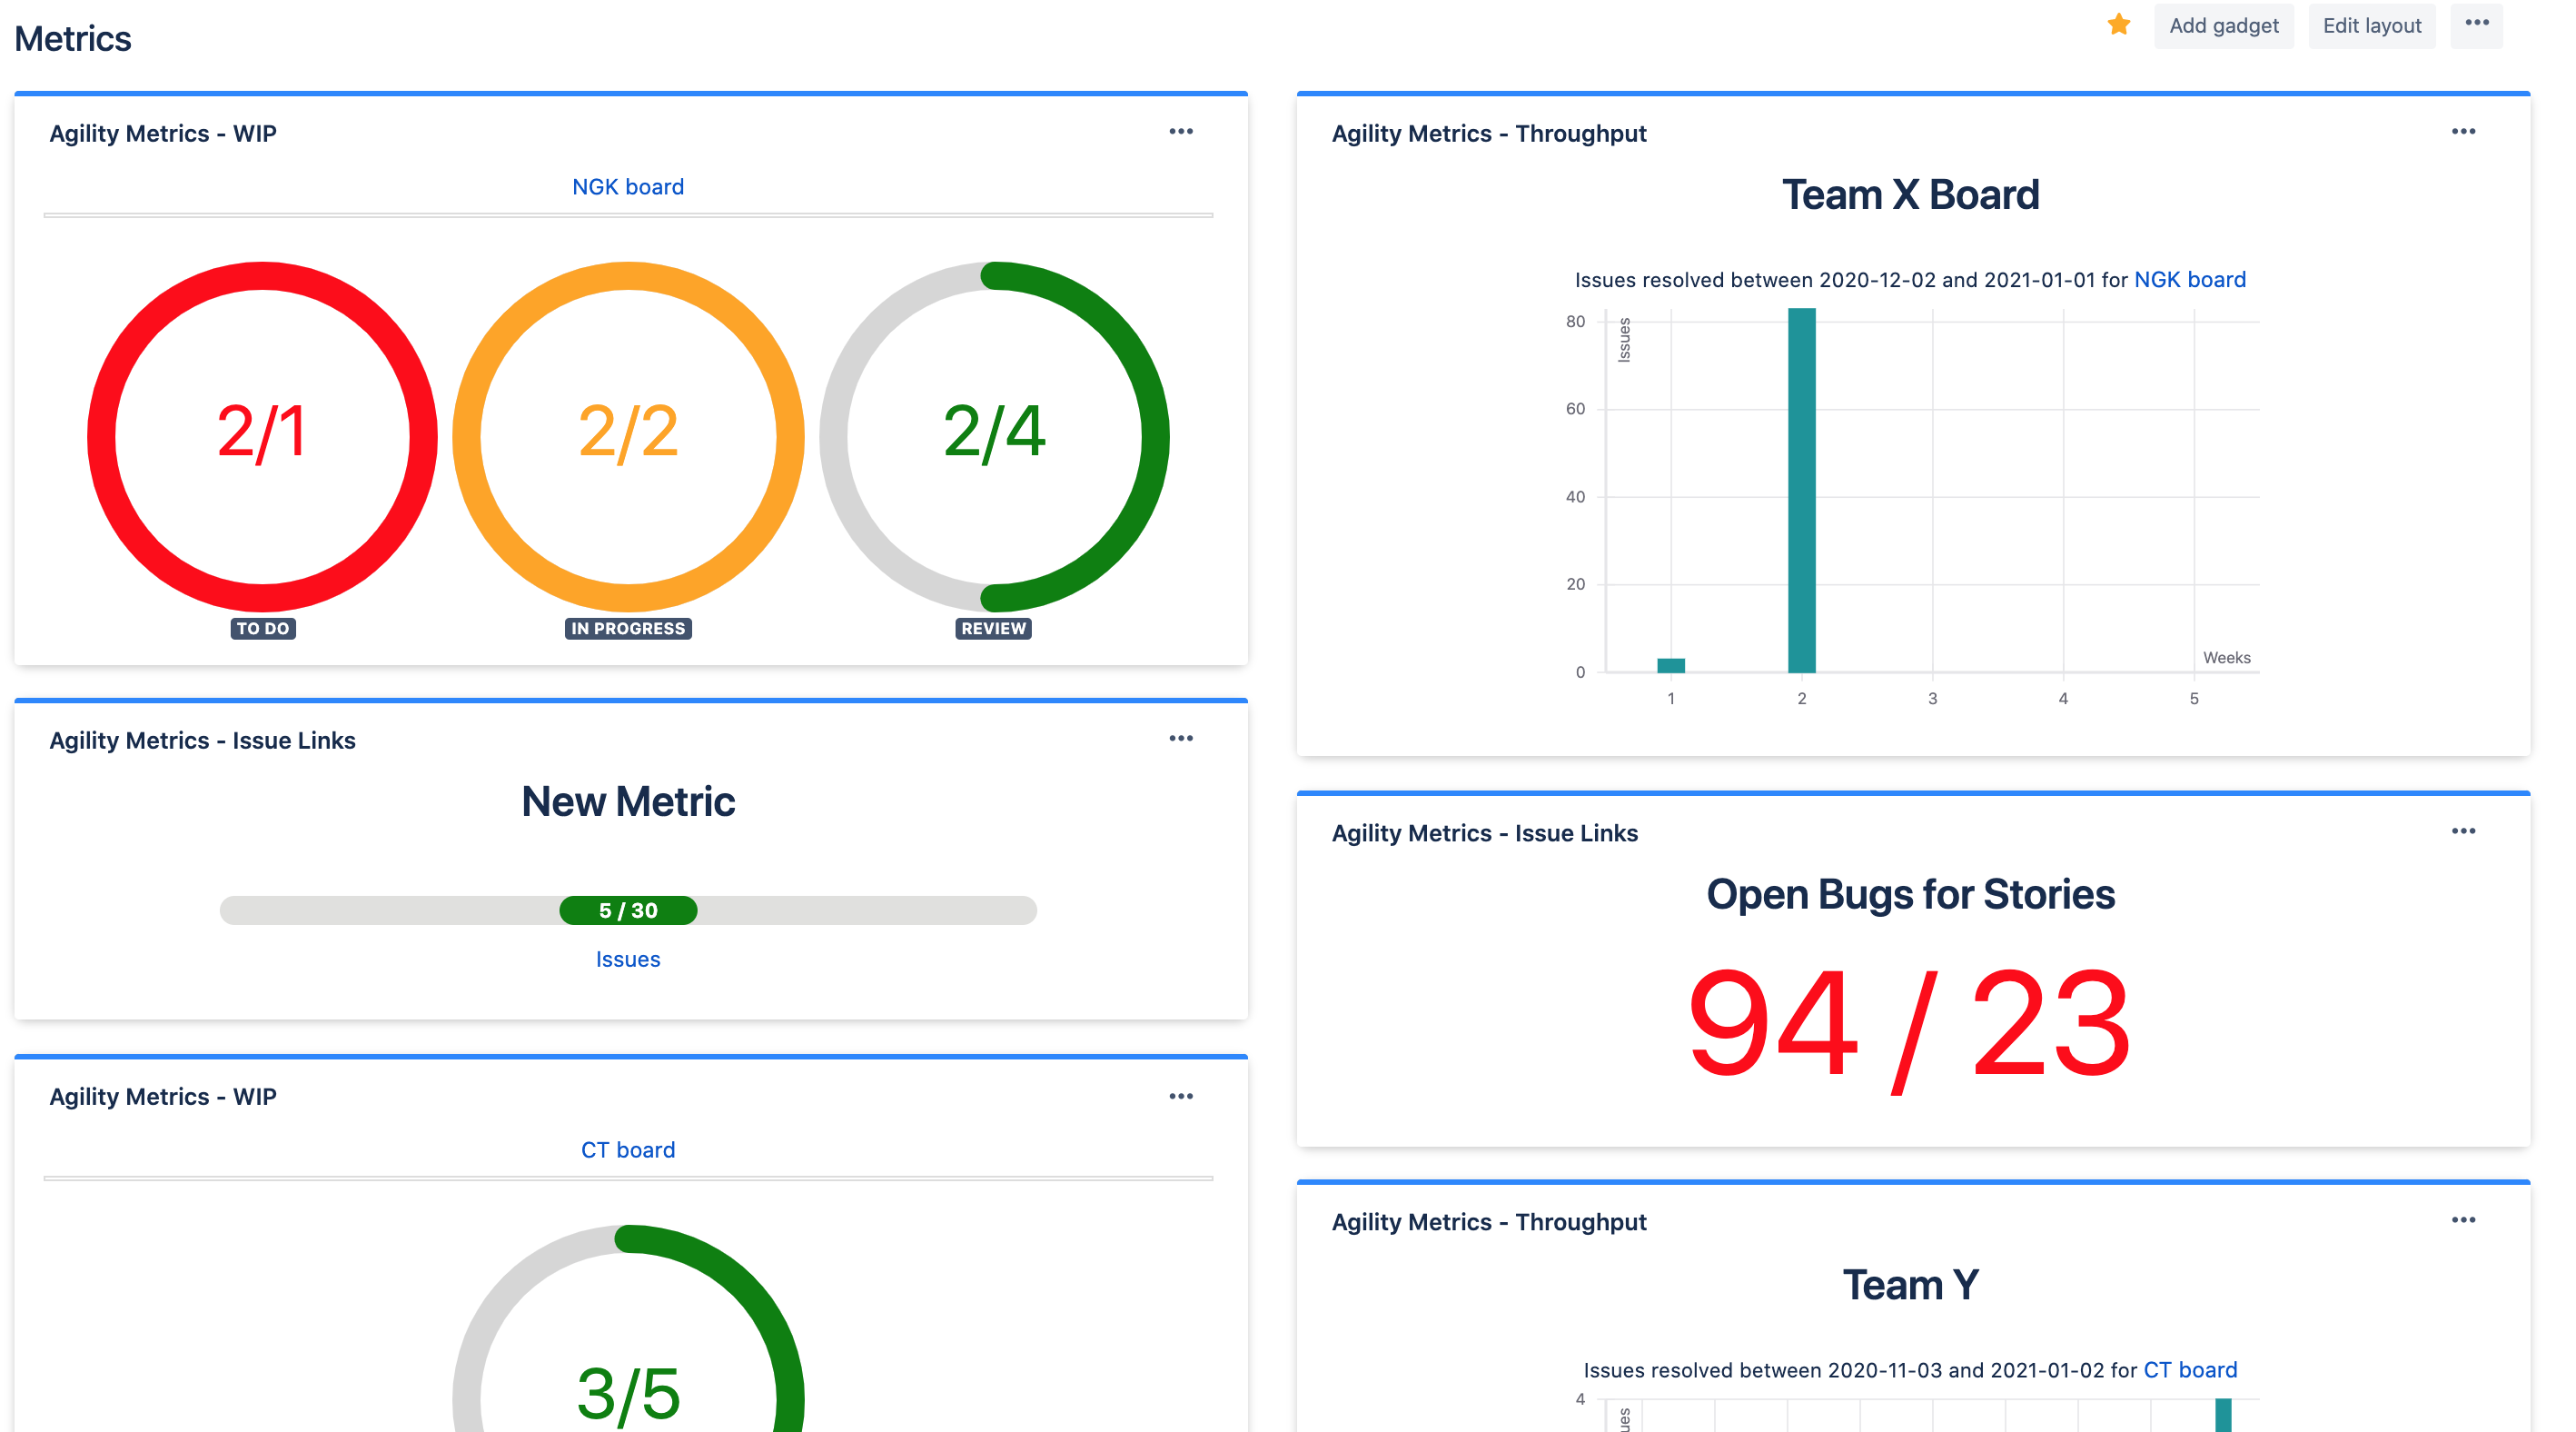Open the options menu on the NGK board WIP gadget
This screenshot has height=1432, width=2576.
(1181, 131)
